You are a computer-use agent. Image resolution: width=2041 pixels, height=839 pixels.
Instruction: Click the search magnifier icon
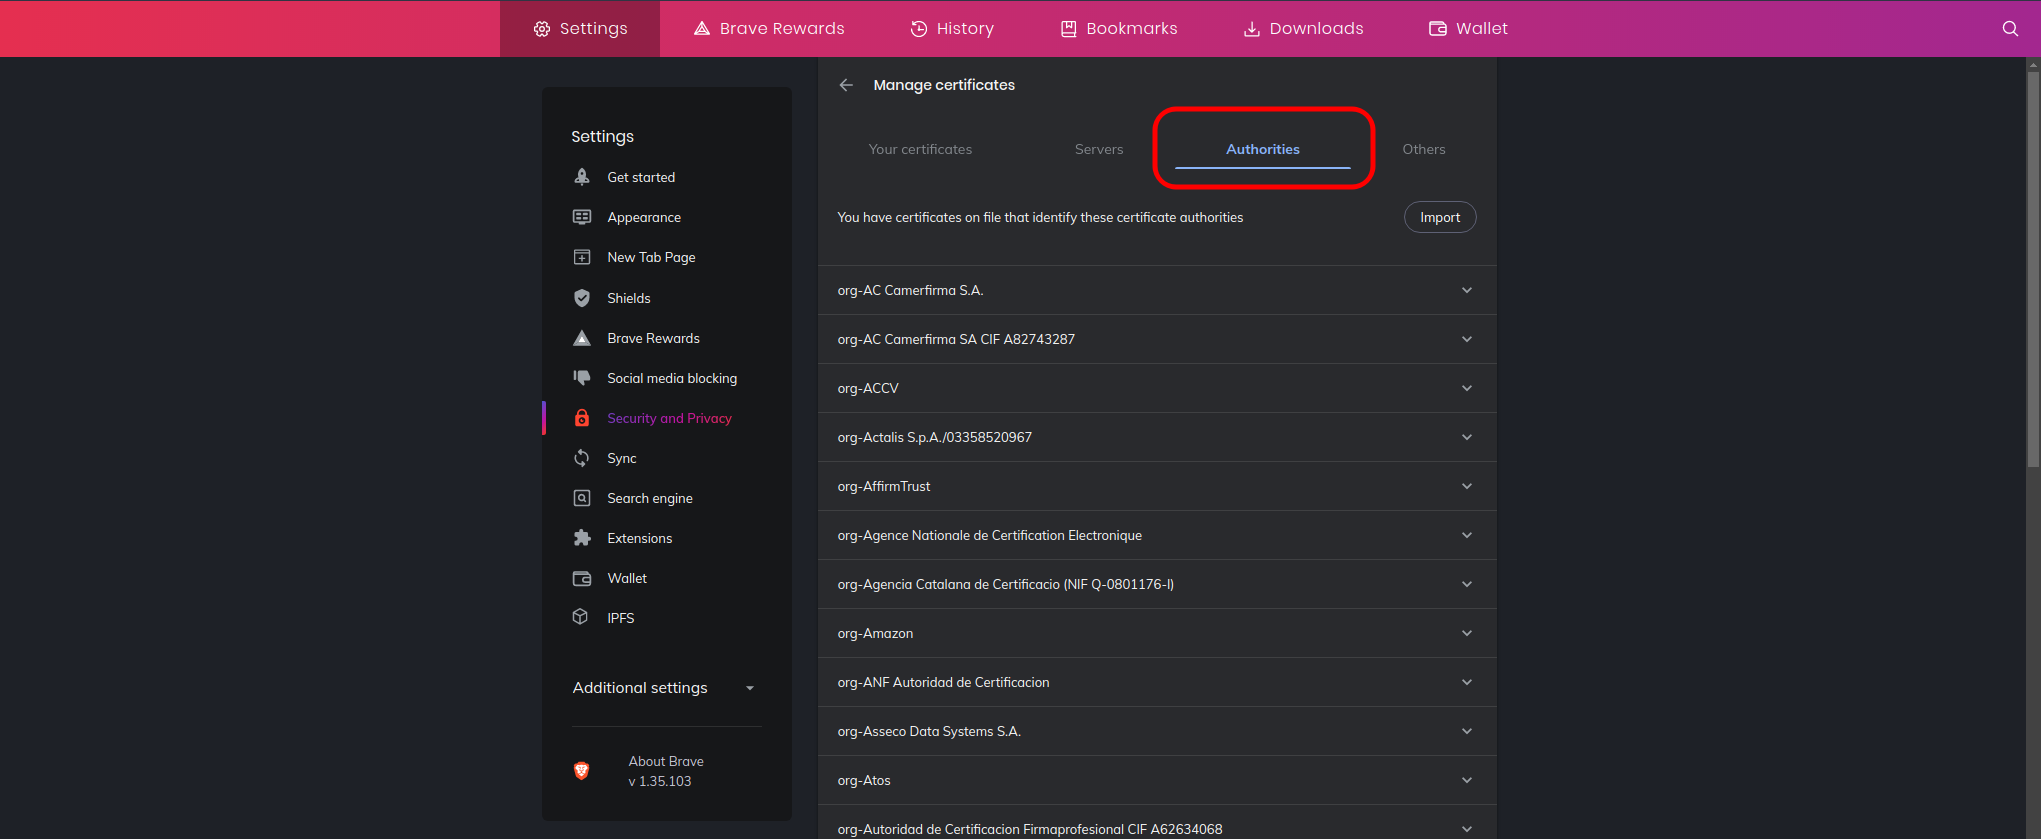coord(2010,29)
